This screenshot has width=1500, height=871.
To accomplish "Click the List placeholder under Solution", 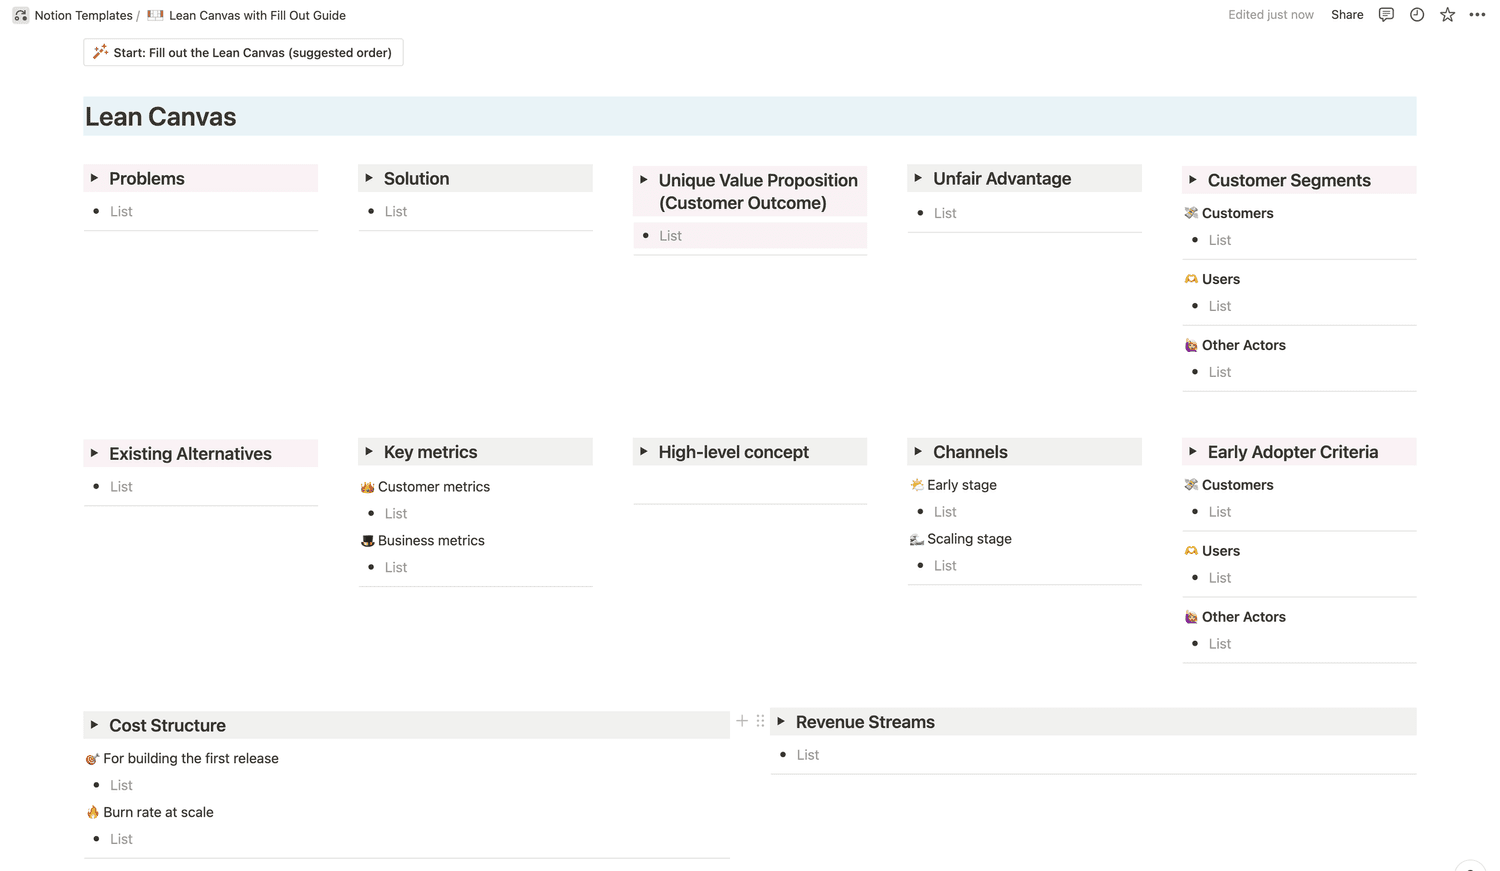I will coord(396,211).
